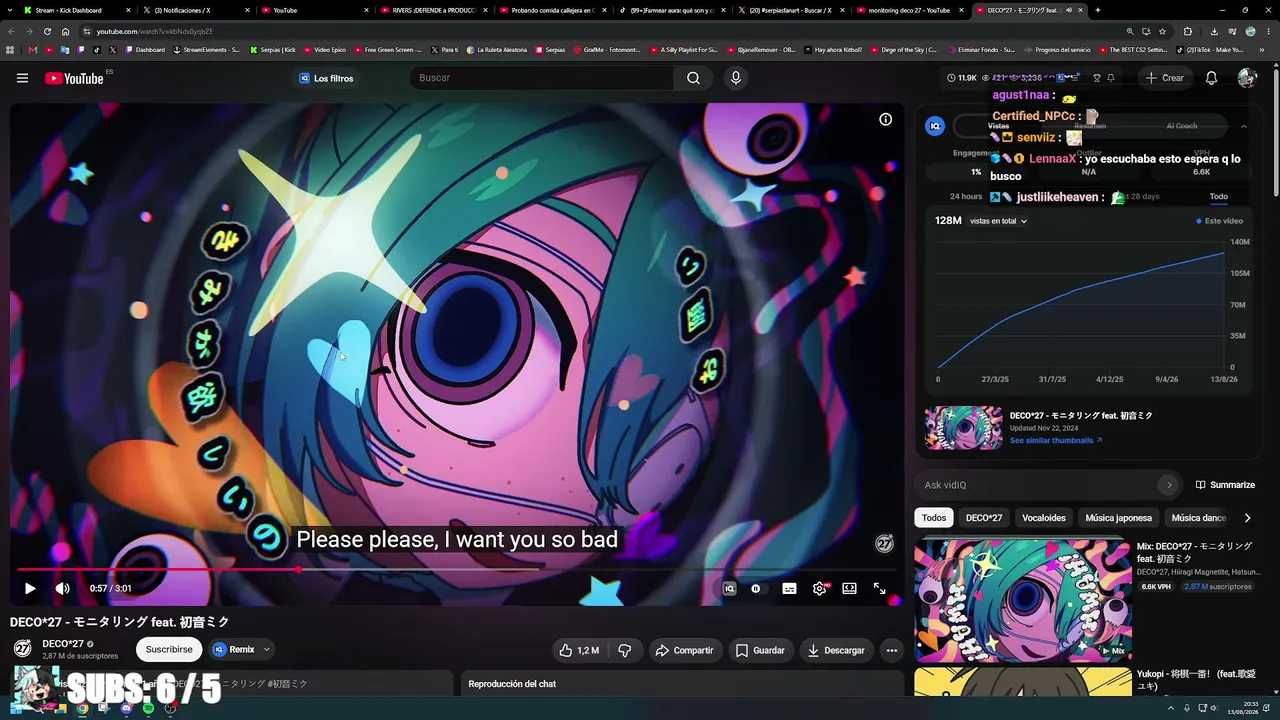1280x720 pixels.
Task: Select the DECO*27 filter chip
Action: tap(984, 518)
